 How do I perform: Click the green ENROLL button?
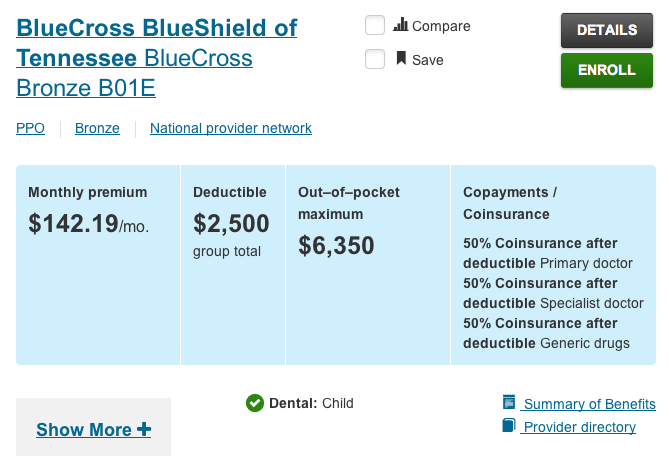607,70
